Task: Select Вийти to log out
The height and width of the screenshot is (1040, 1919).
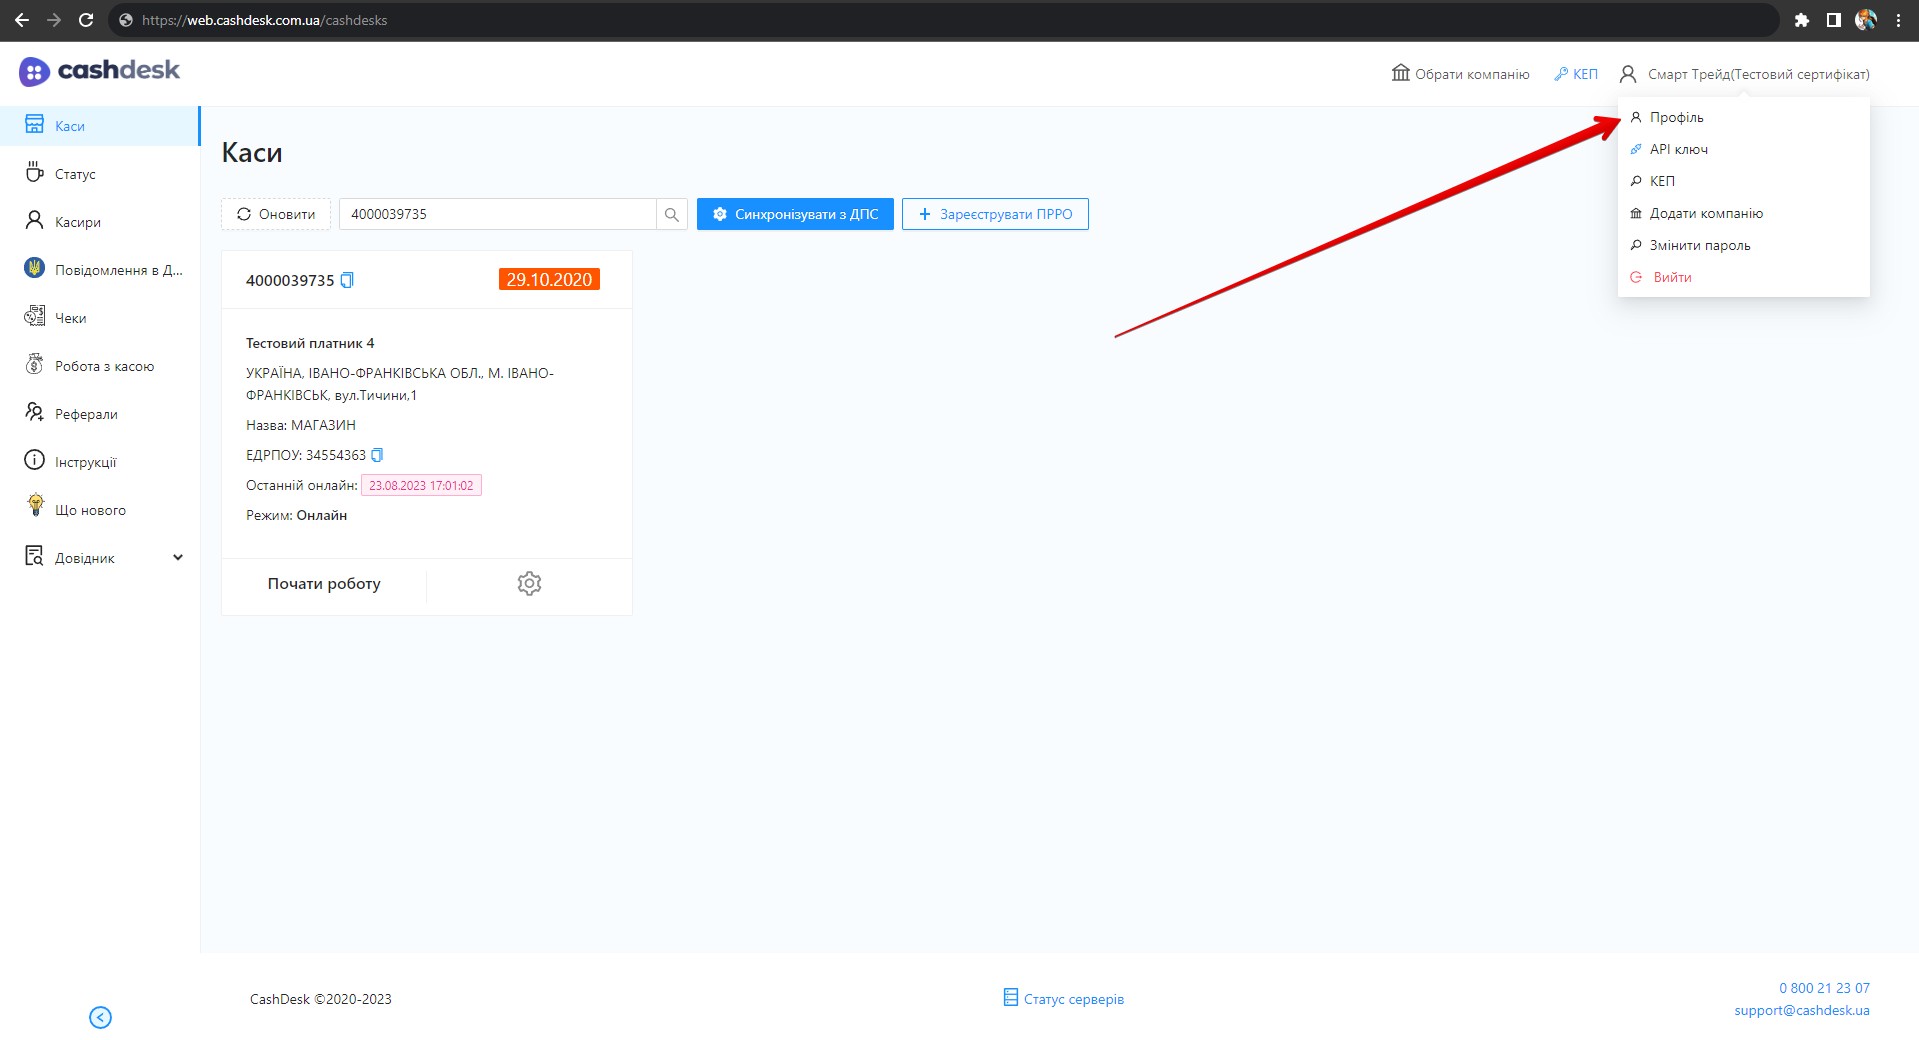Action: 1672,277
